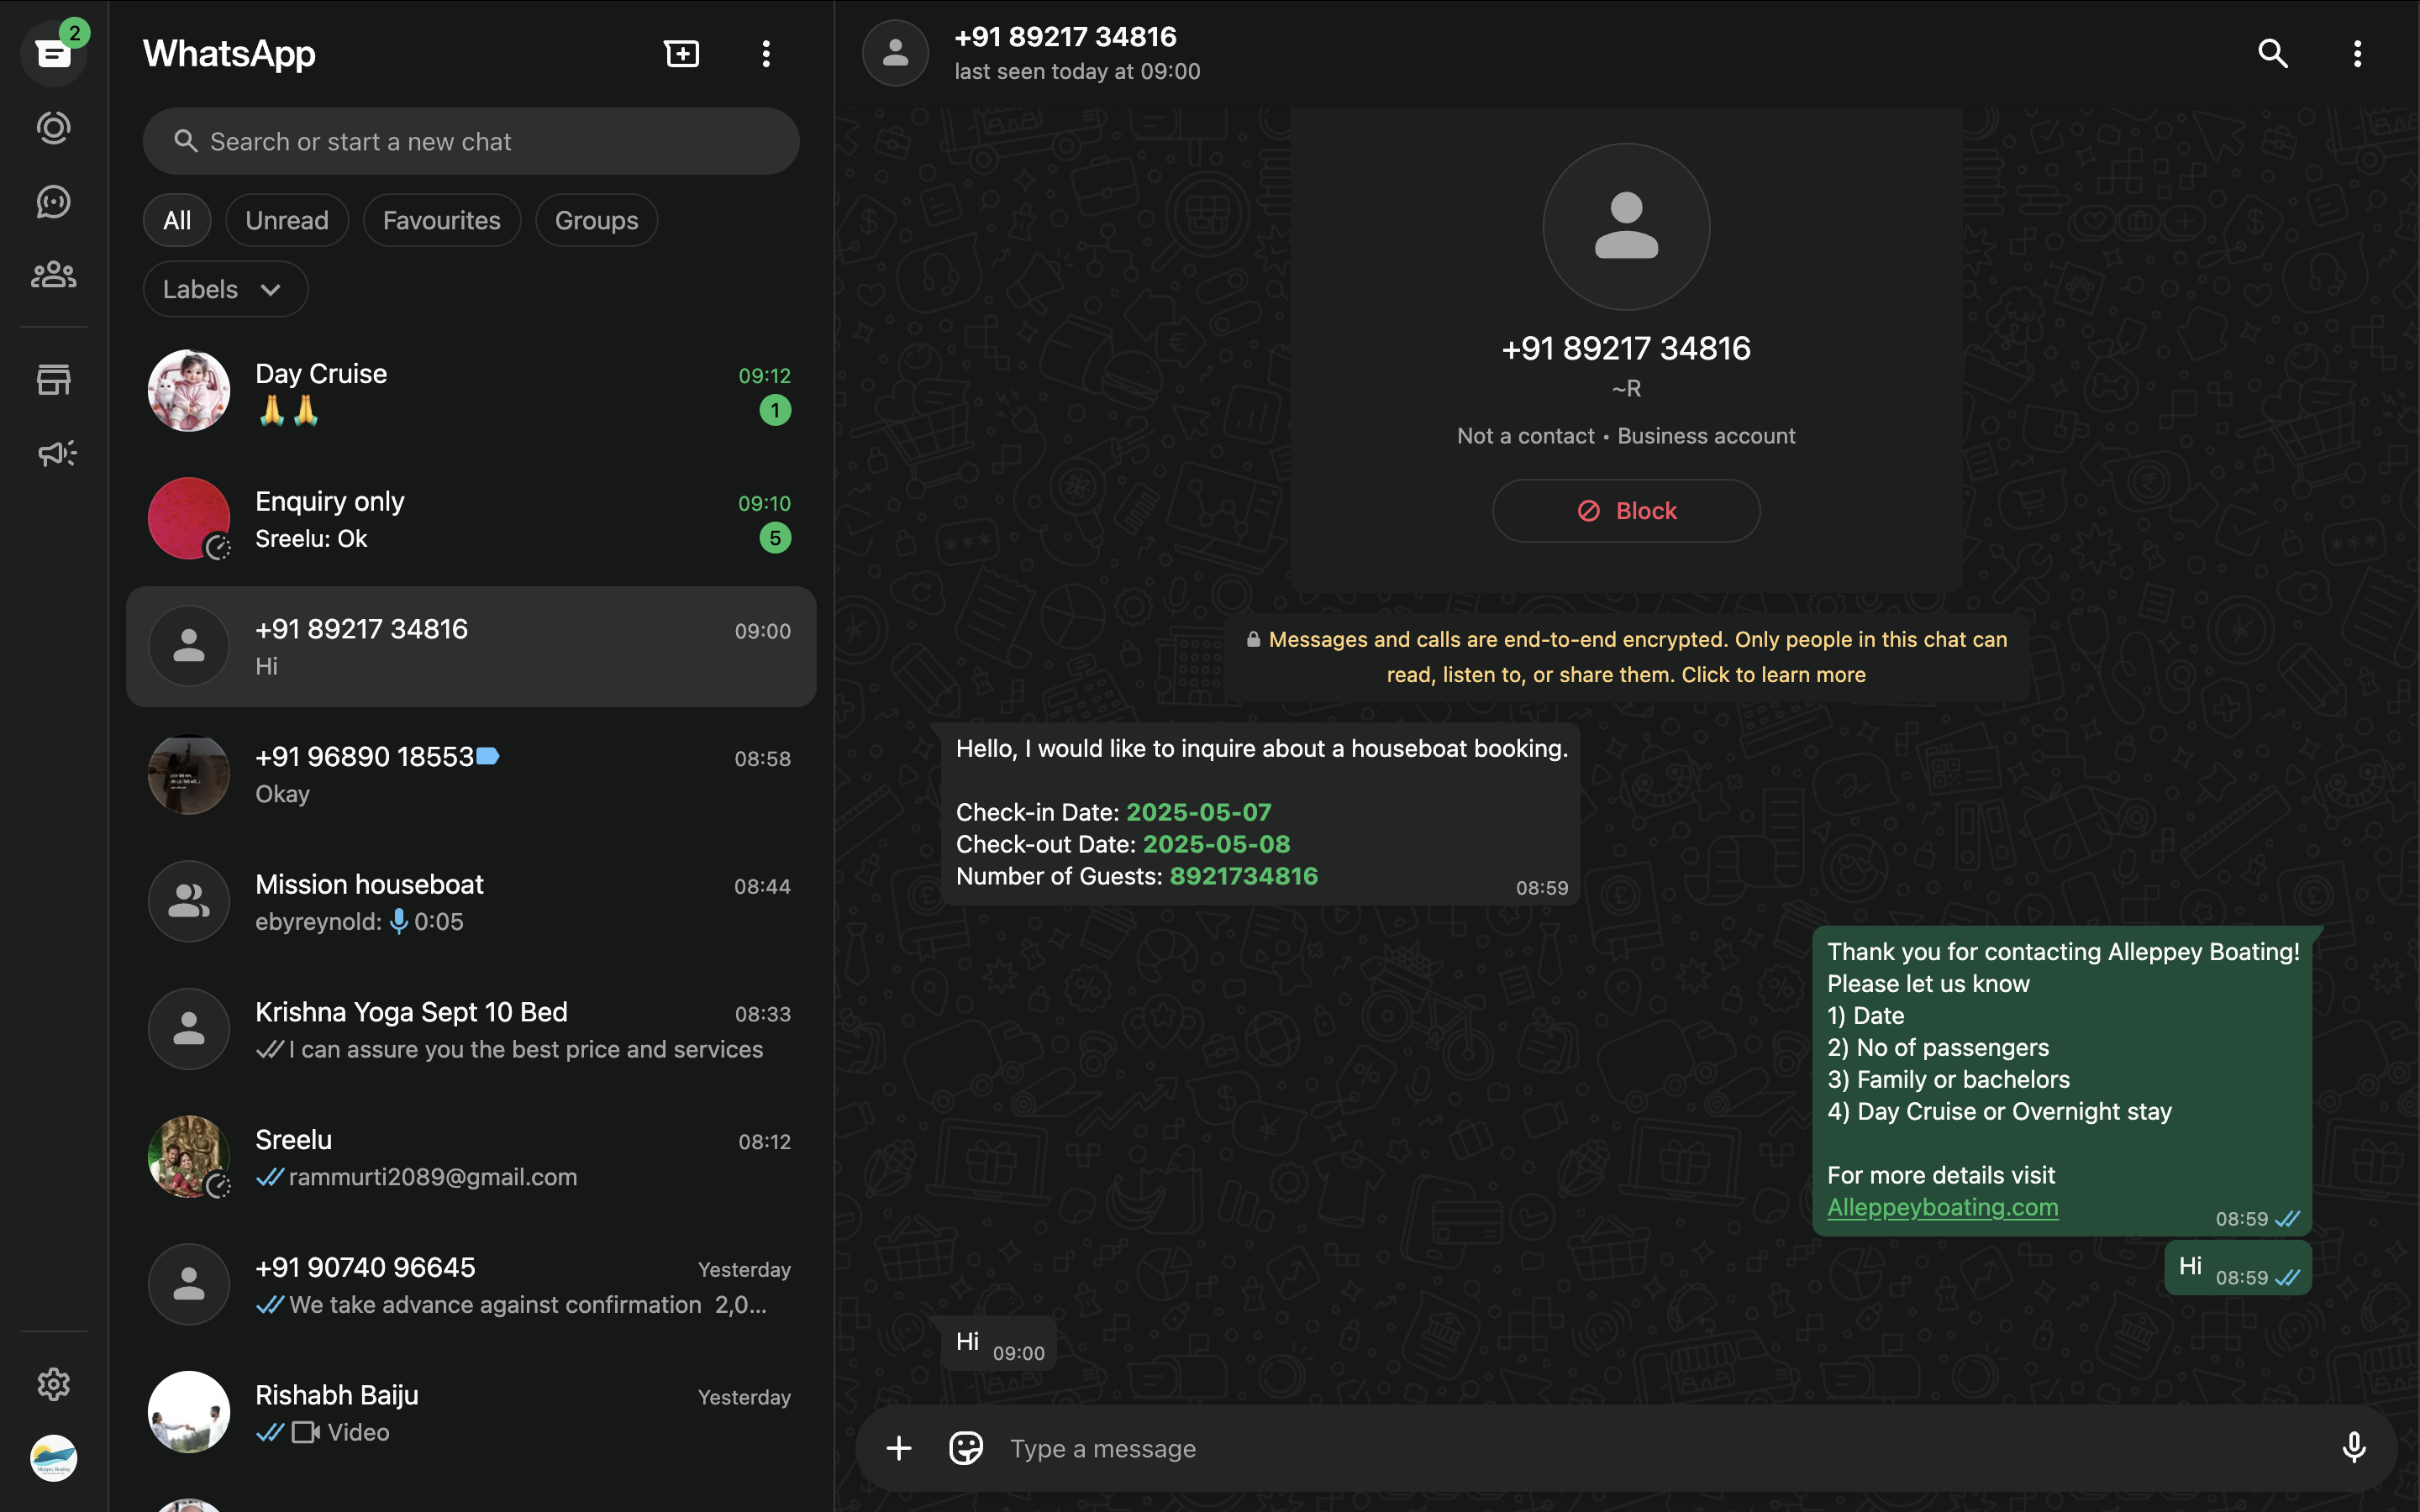Open the +91 96890 18553 chat
The width and height of the screenshot is (2420, 1512).
[x=471, y=774]
